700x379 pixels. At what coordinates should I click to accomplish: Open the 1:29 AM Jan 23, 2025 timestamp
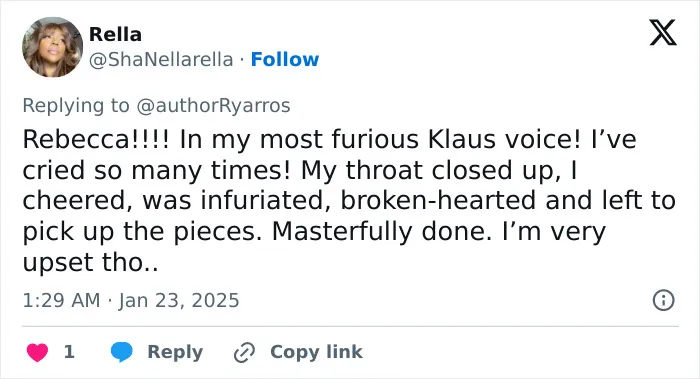131,300
